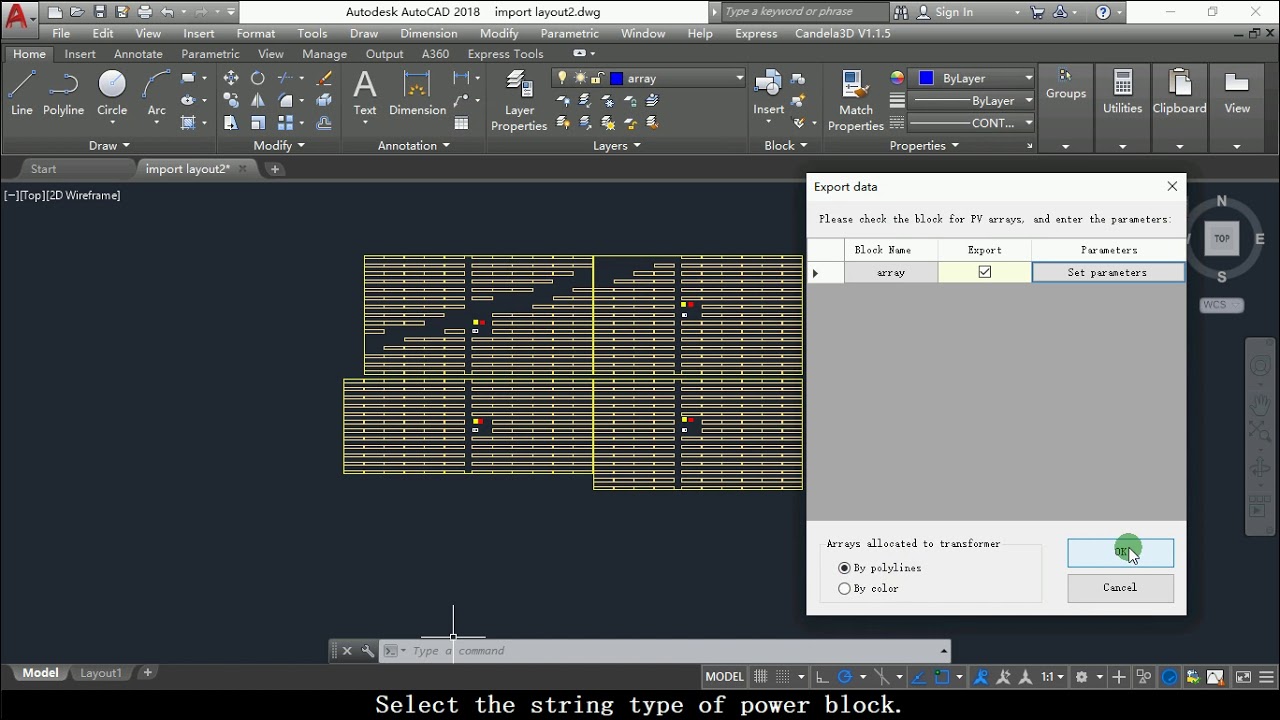Click the blue layer color swatch
This screenshot has width=1280, height=720.
617,78
